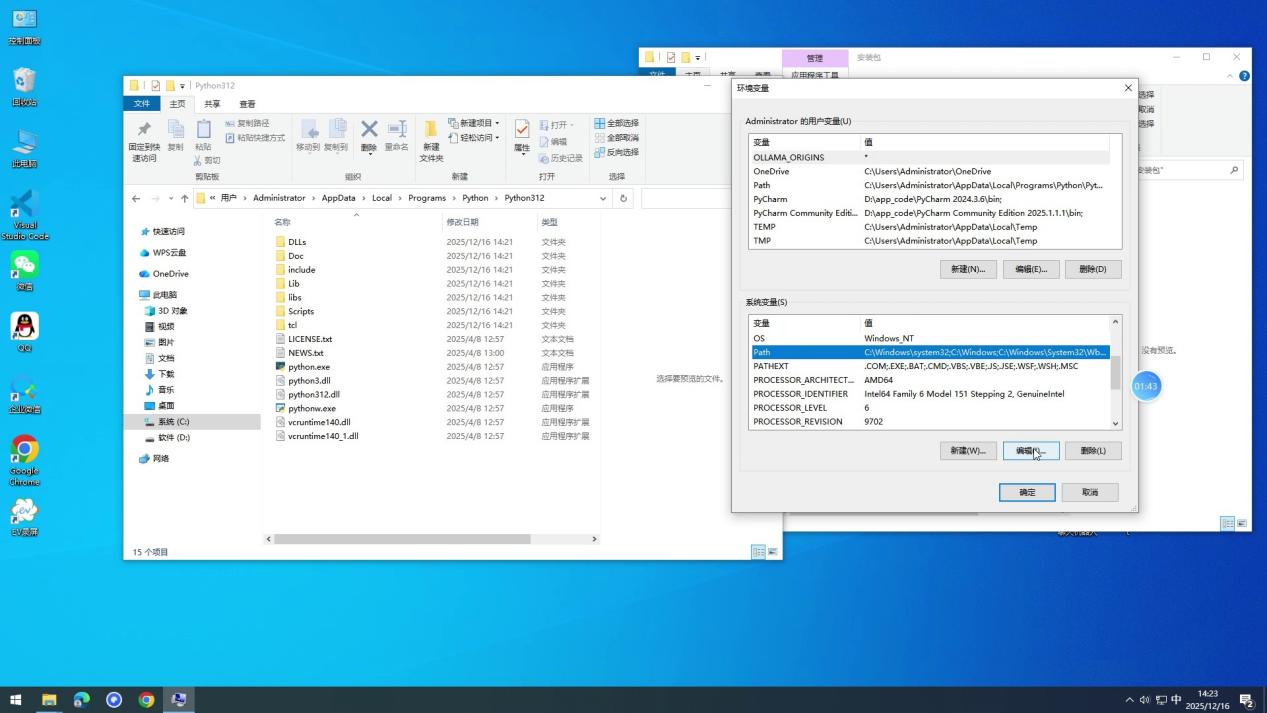Select python.exe in the file list
This screenshot has width=1267, height=713.
308,367
